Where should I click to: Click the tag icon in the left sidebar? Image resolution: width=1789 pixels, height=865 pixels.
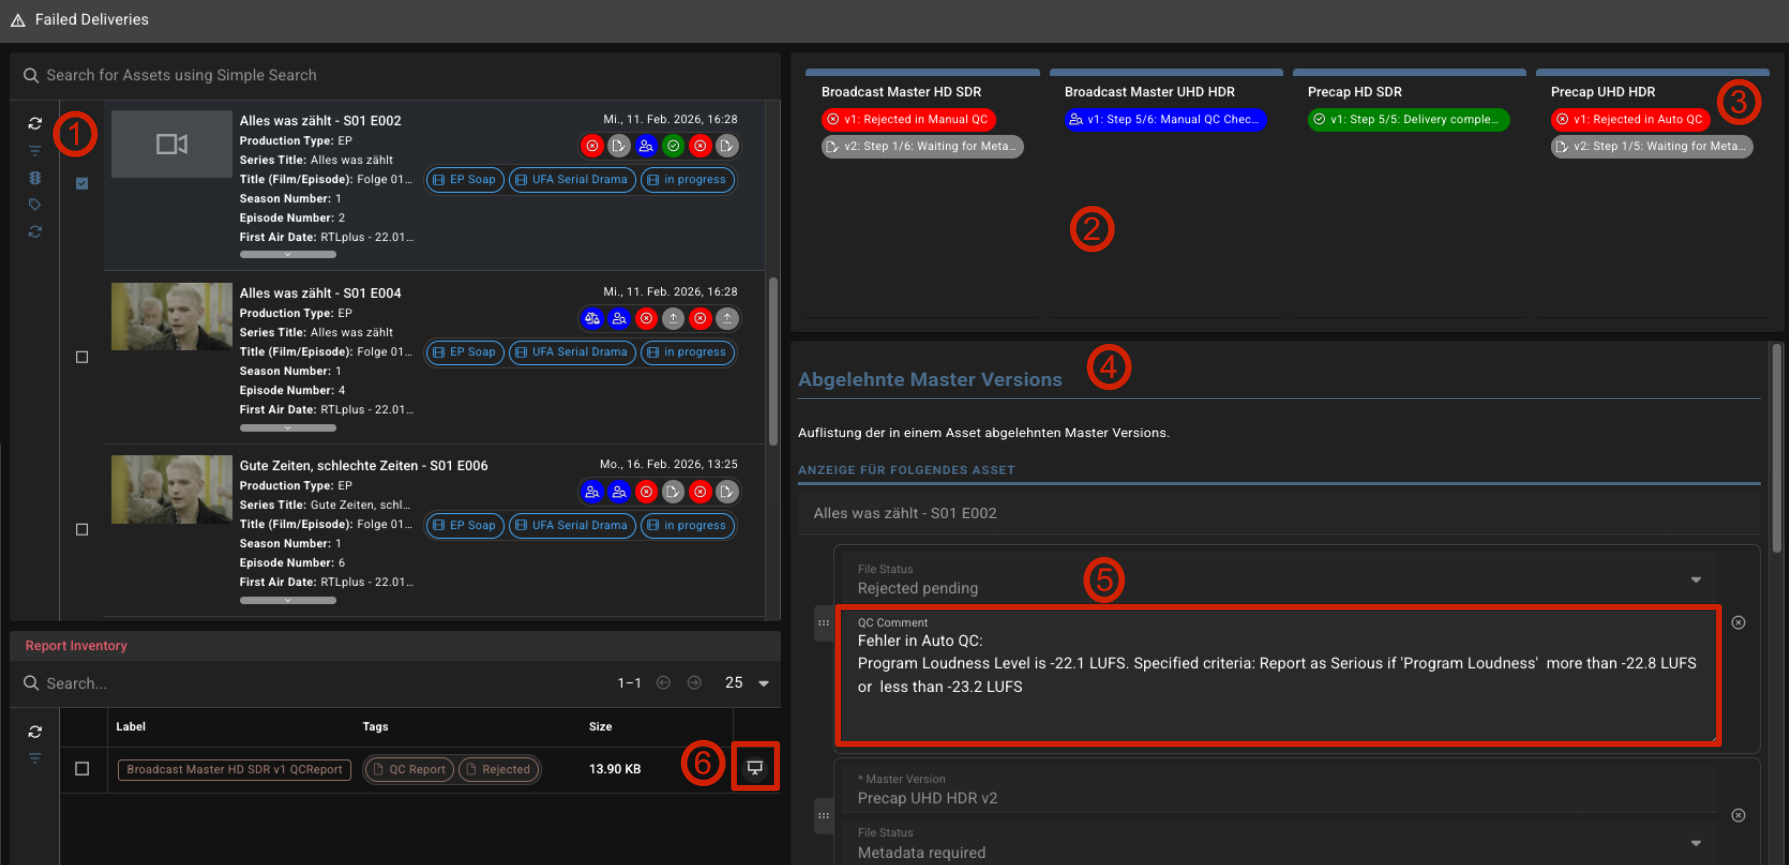click(x=35, y=205)
